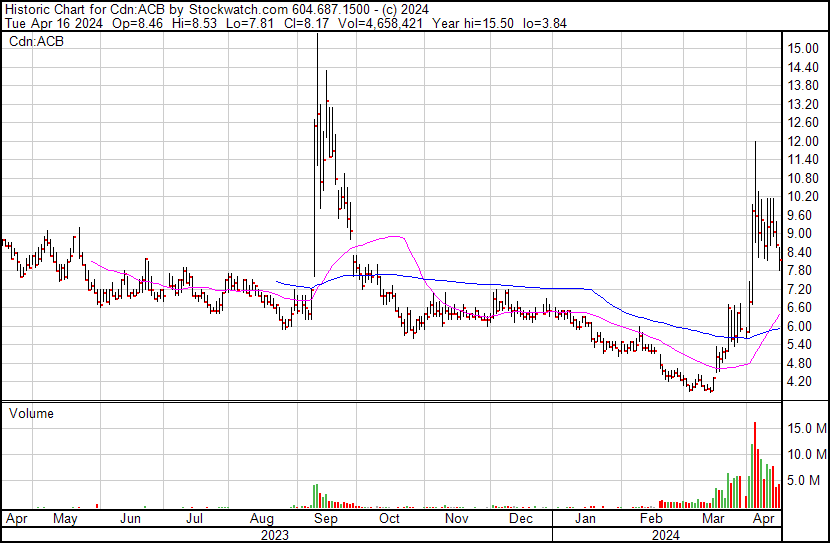Click the 12.00 price axis label
This screenshot has width=830, height=543.
pyautogui.click(x=803, y=141)
